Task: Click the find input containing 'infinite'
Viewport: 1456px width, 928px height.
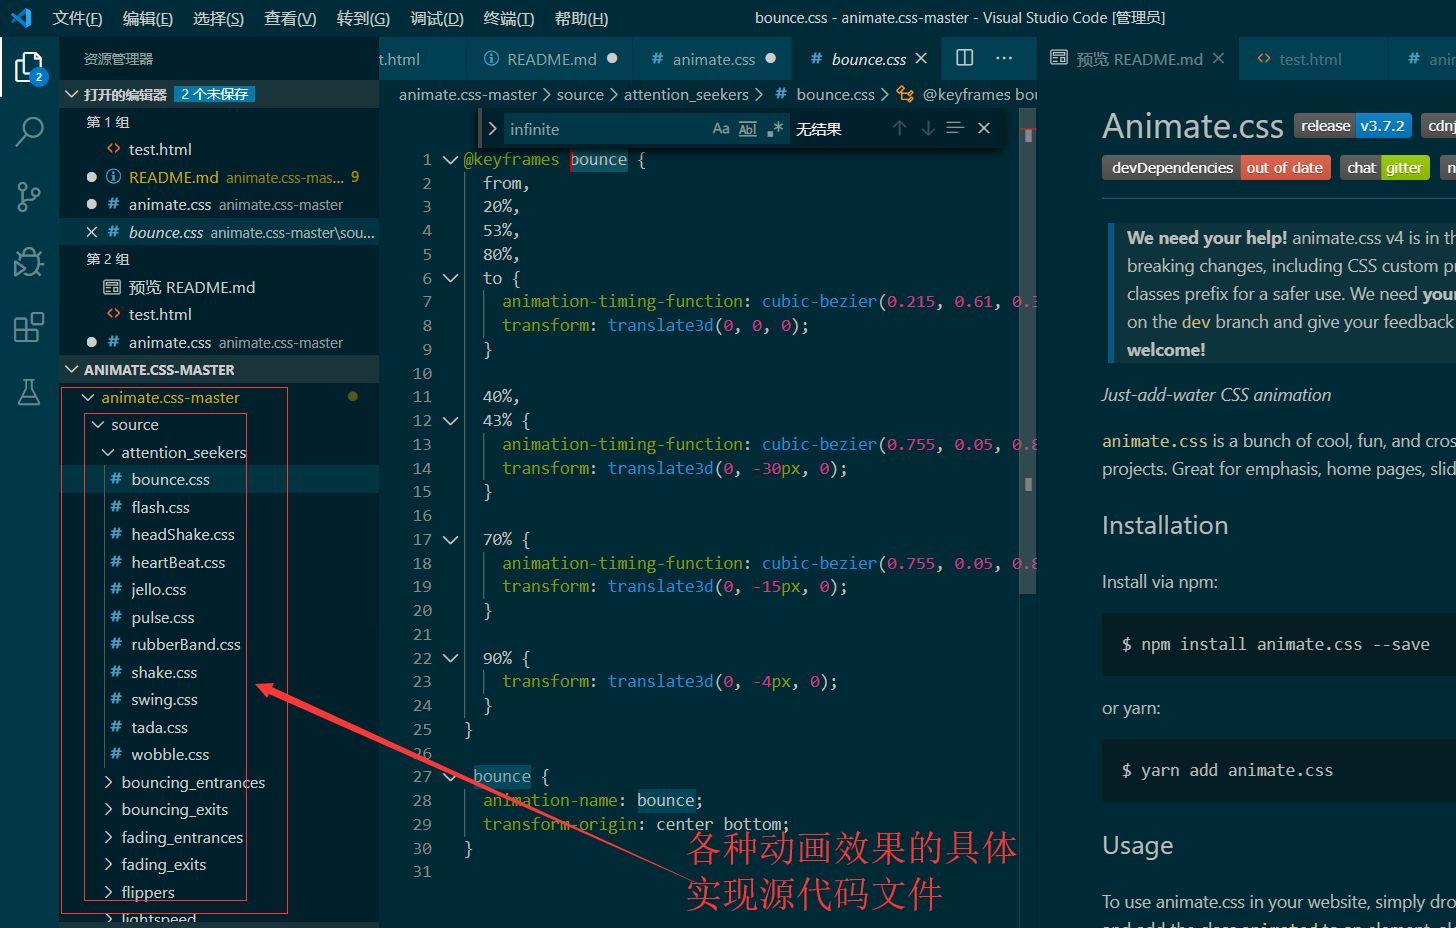Action: 600,129
